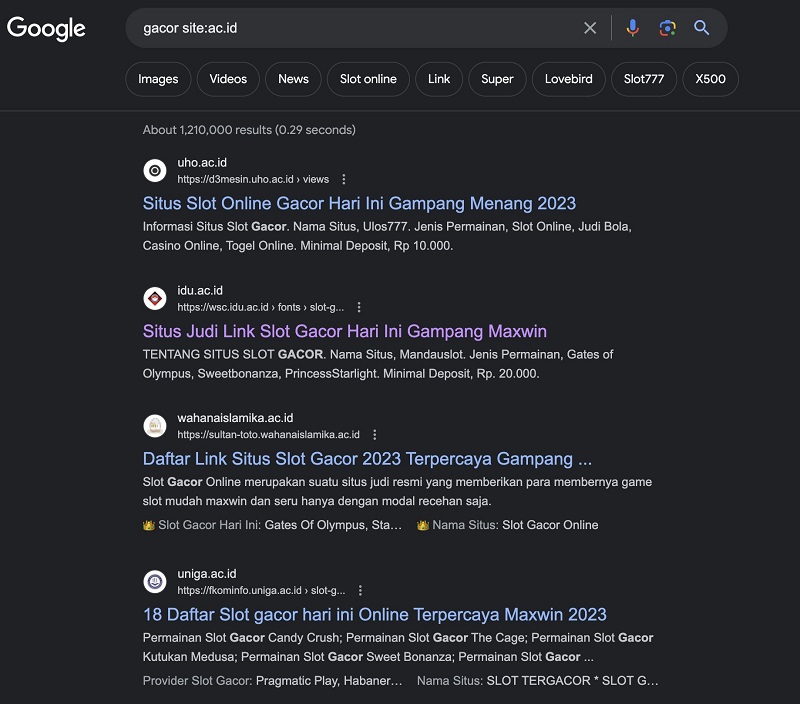
Task: Select the Link filter chip
Action: (x=439, y=79)
